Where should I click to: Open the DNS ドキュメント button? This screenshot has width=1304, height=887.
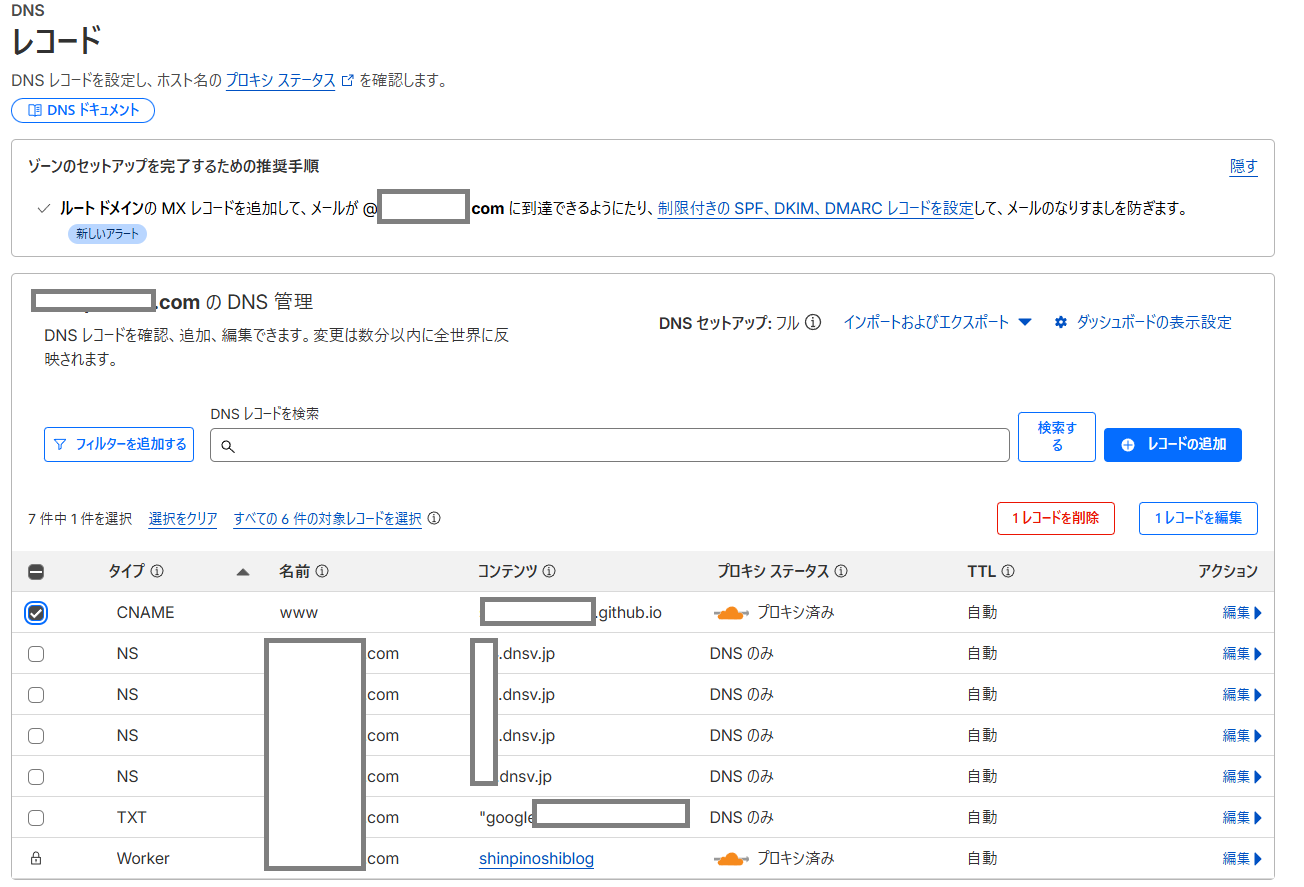(83, 110)
